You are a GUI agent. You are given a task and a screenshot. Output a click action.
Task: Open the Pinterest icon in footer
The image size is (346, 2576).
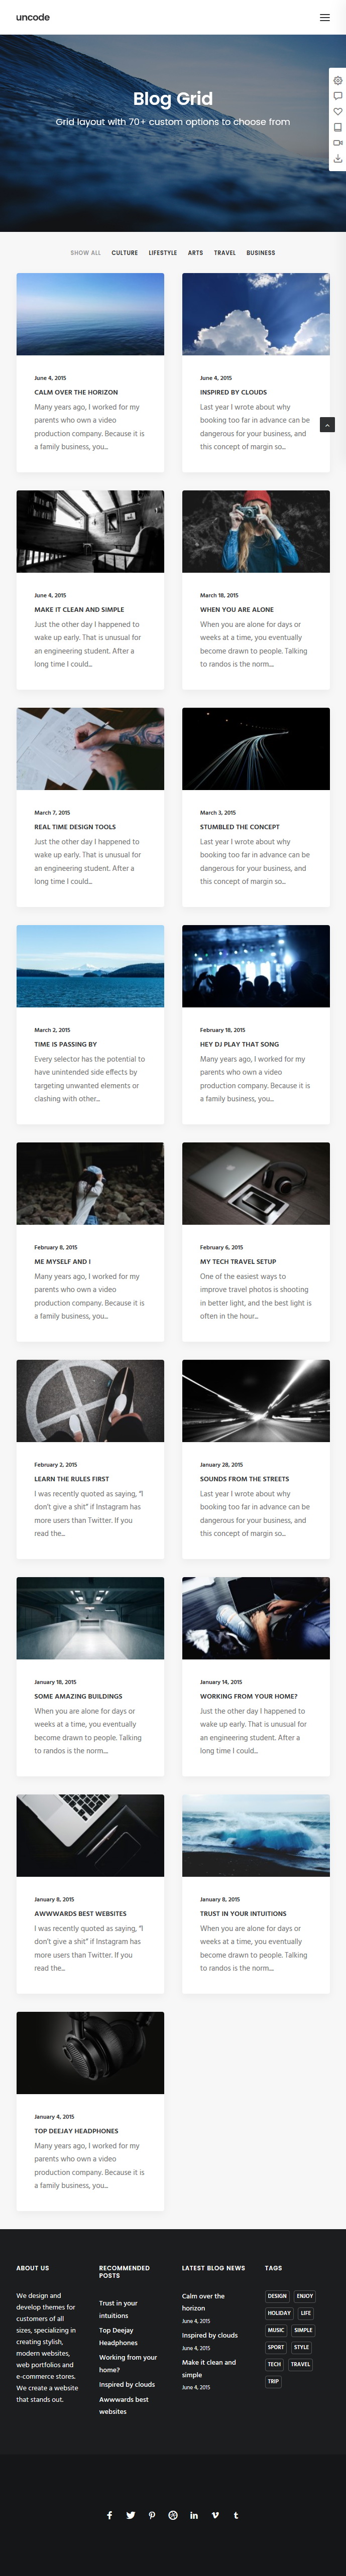point(152,2515)
